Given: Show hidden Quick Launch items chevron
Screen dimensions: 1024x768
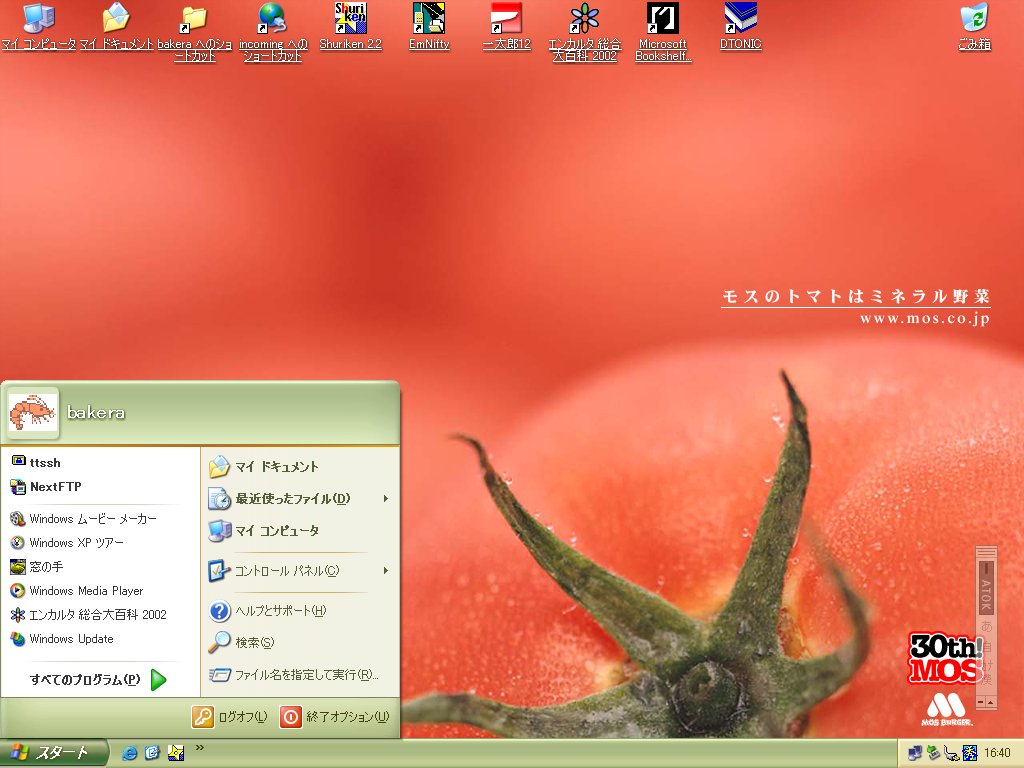Looking at the screenshot, I should (200, 747).
